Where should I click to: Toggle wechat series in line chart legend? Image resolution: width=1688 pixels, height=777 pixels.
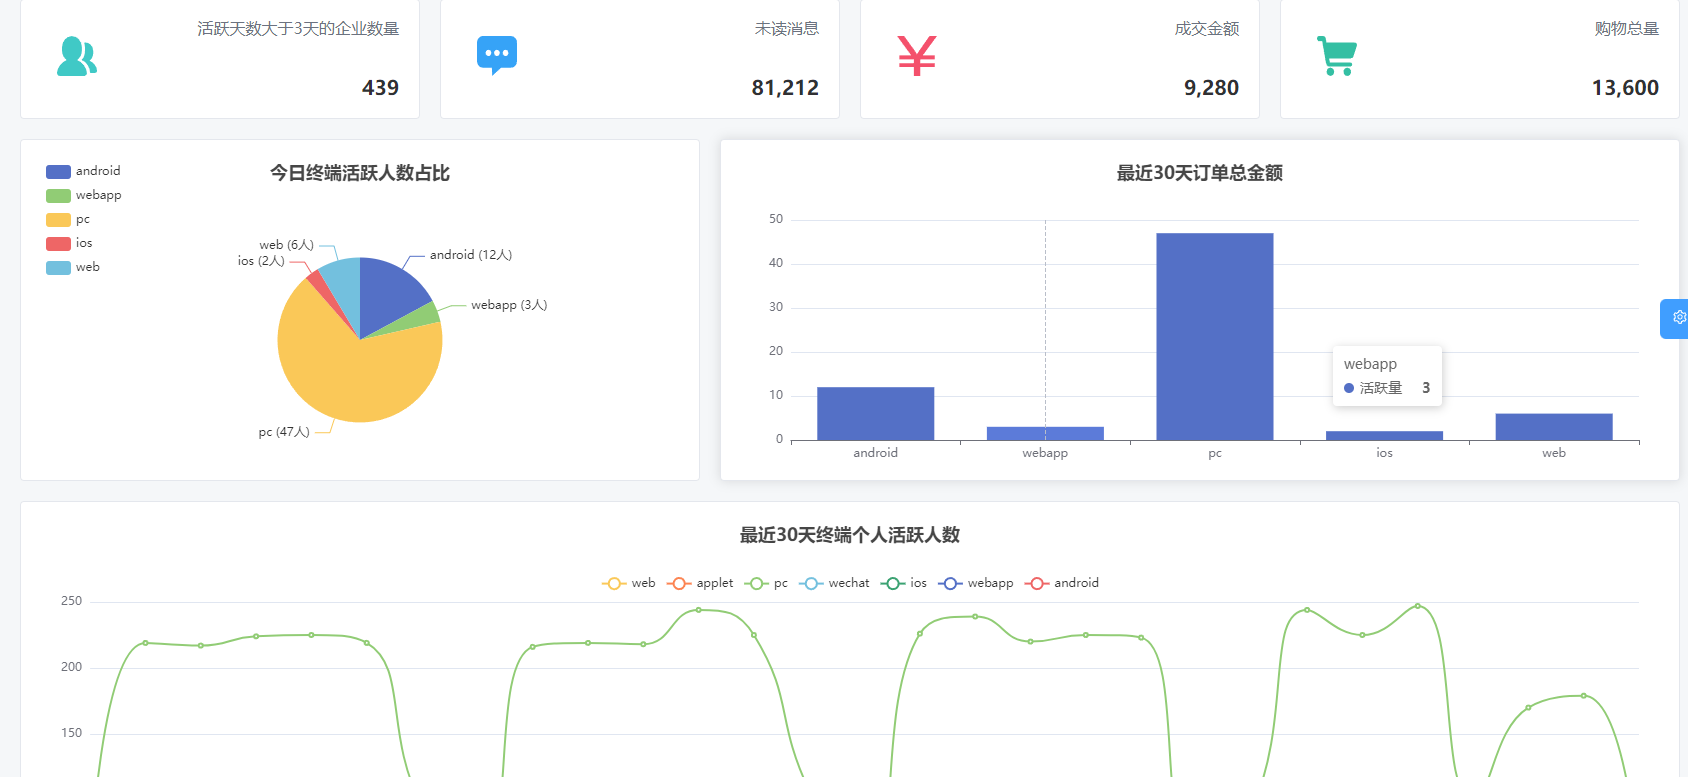pyautogui.click(x=834, y=583)
